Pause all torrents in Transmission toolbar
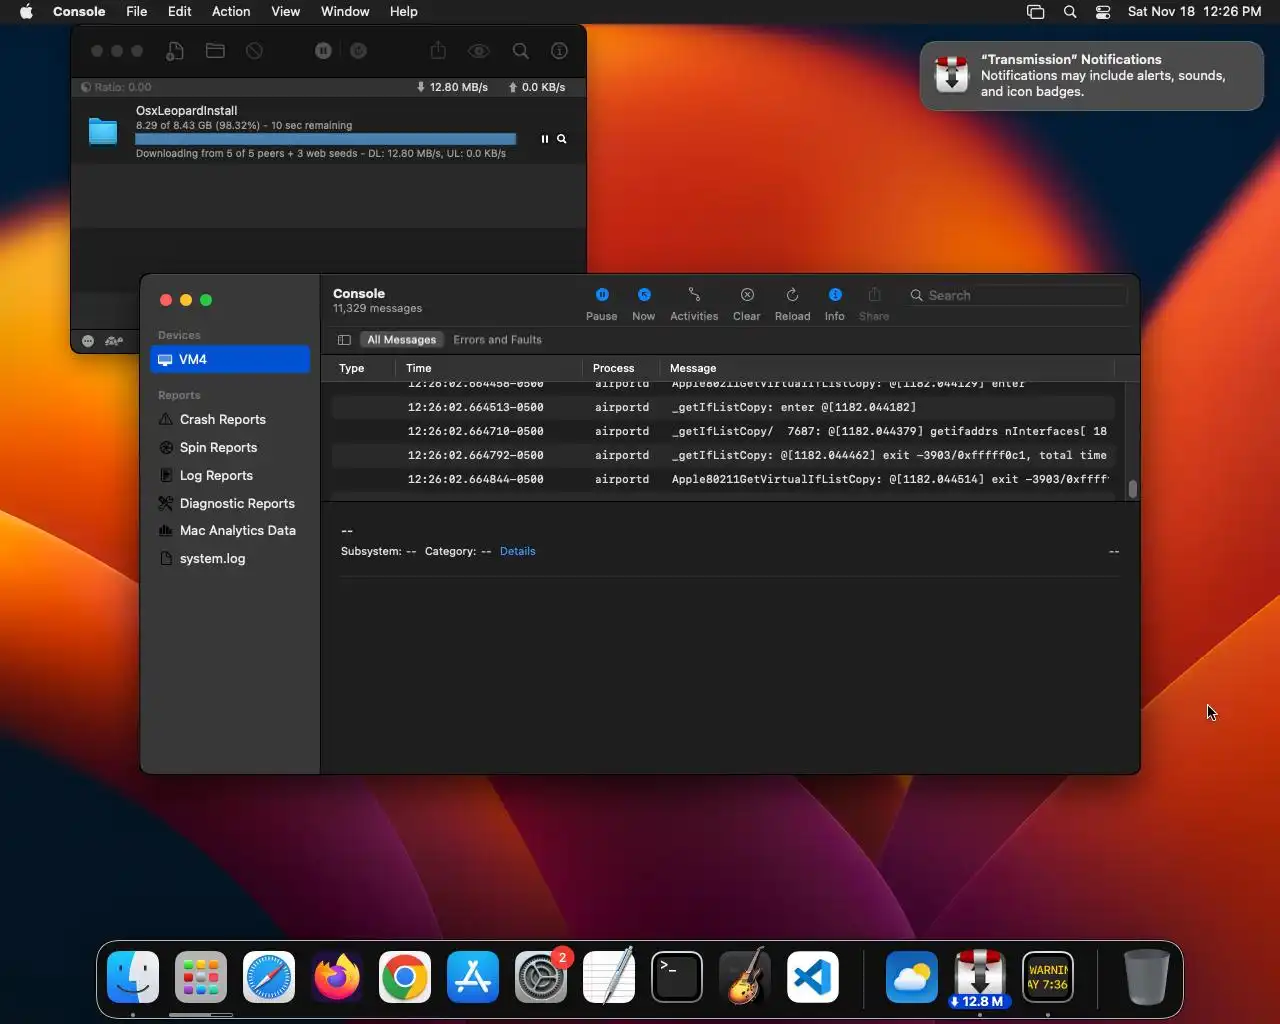This screenshot has height=1024, width=1280. pyautogui.click(x=323, y=51)
